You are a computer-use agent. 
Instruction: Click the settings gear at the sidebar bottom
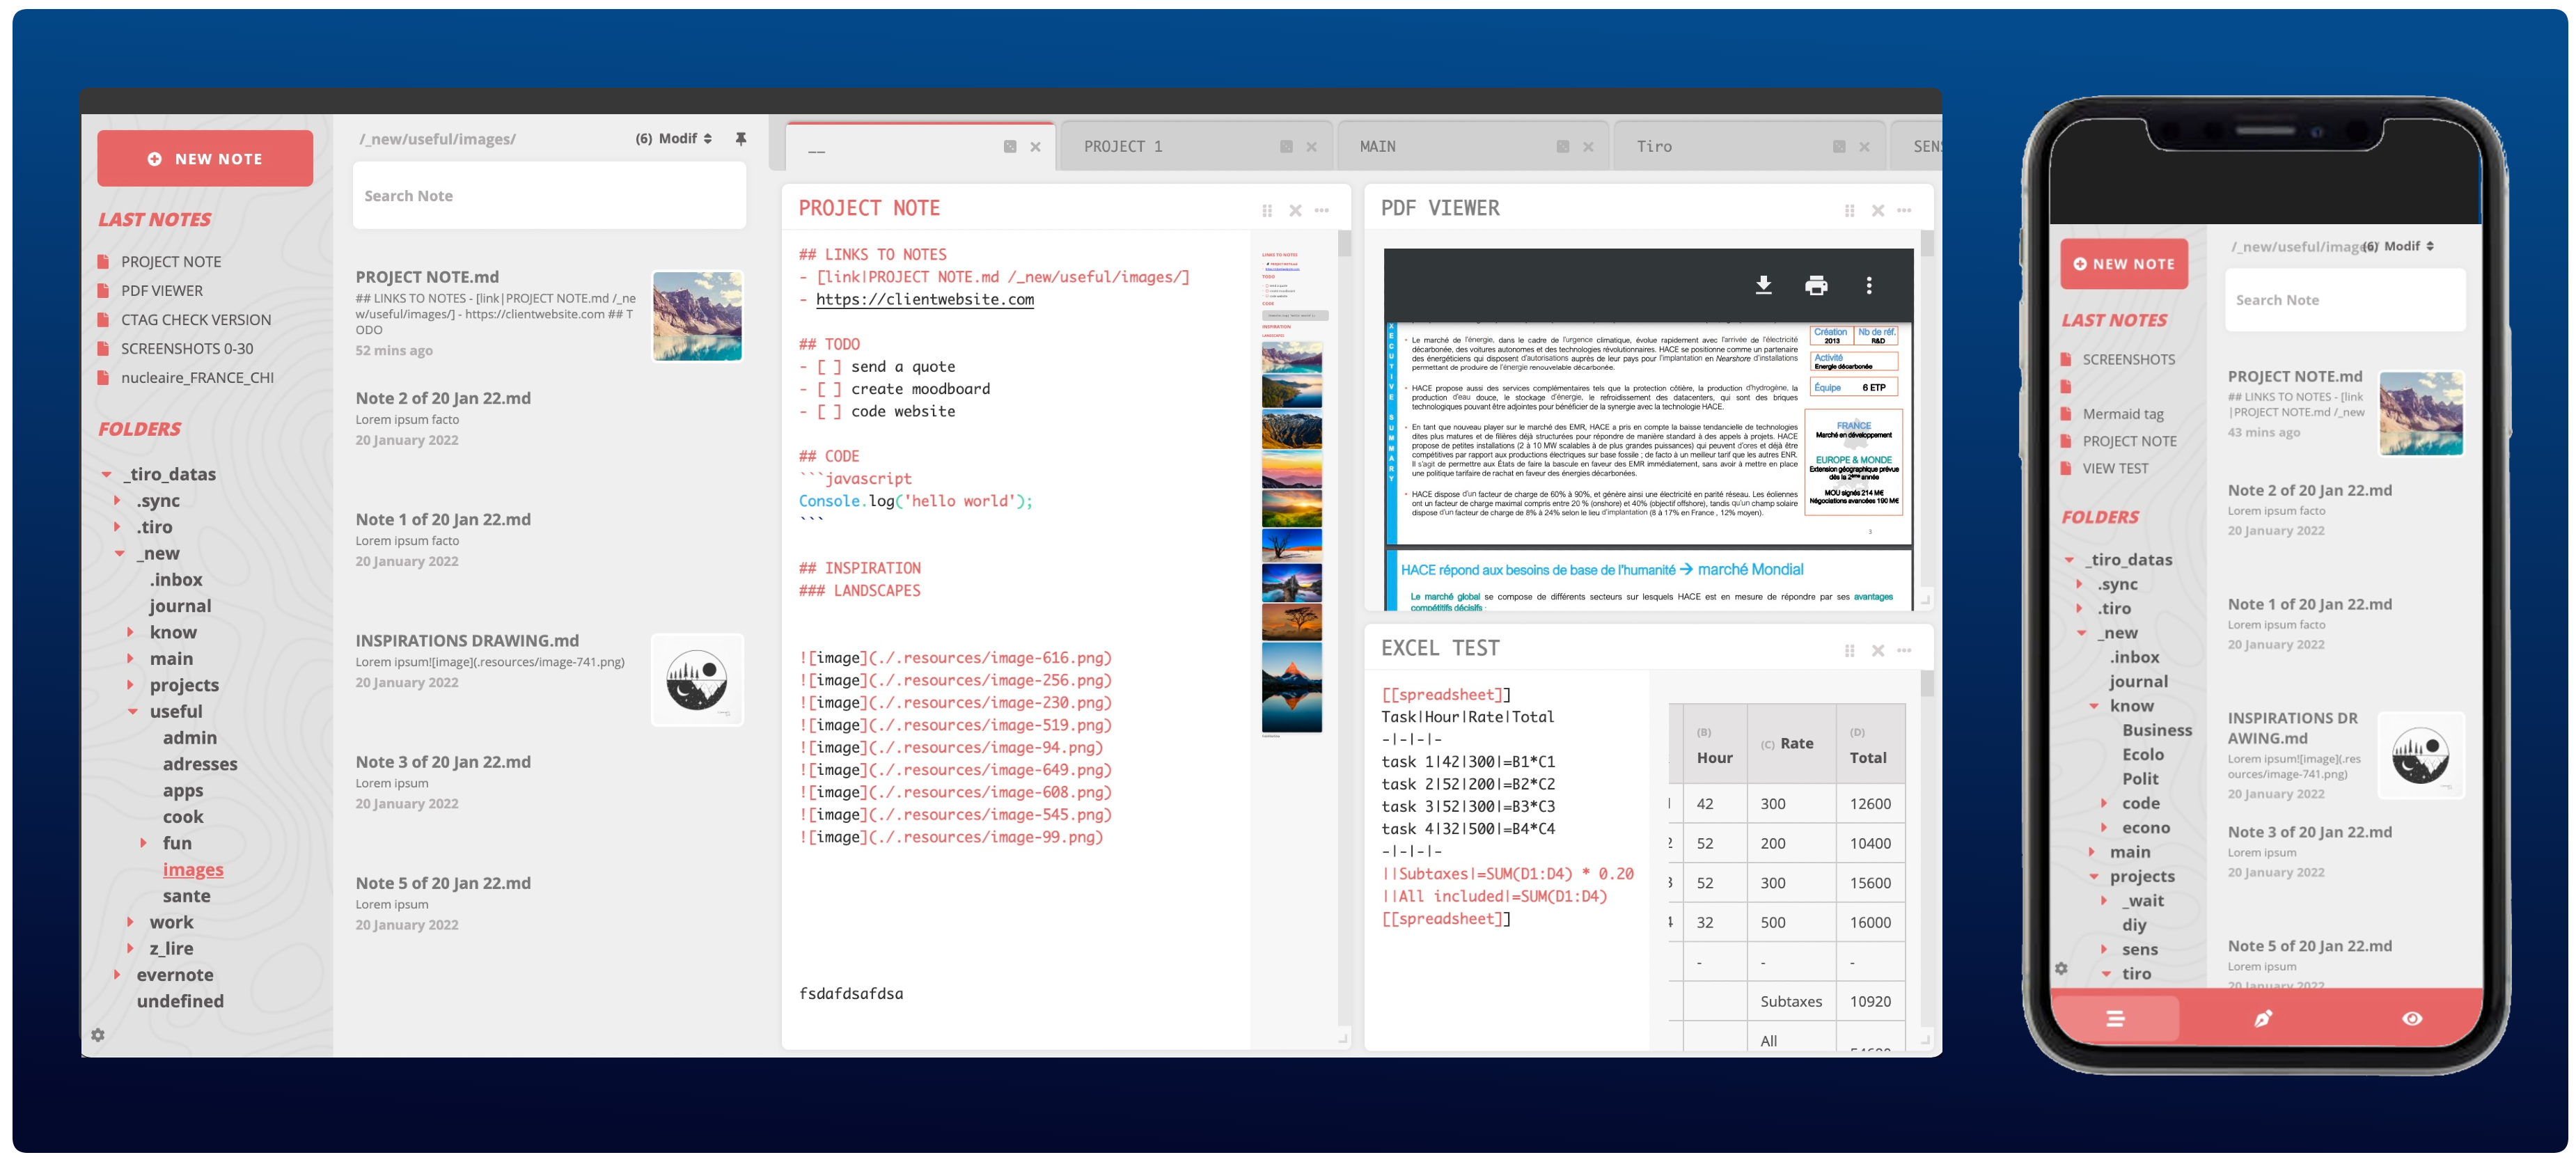(x=98, y=1035)
